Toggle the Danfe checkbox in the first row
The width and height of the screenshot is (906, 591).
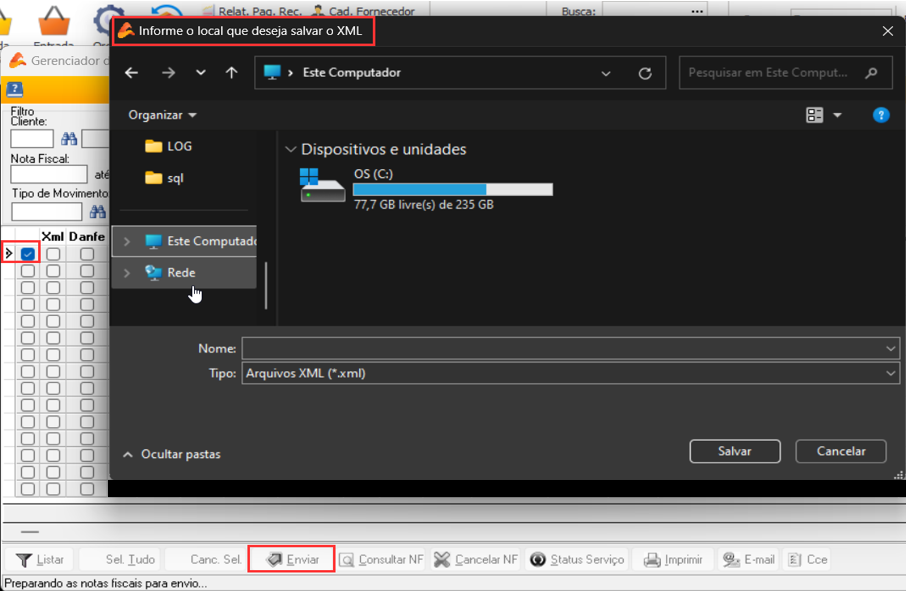[x=87, y=254]
